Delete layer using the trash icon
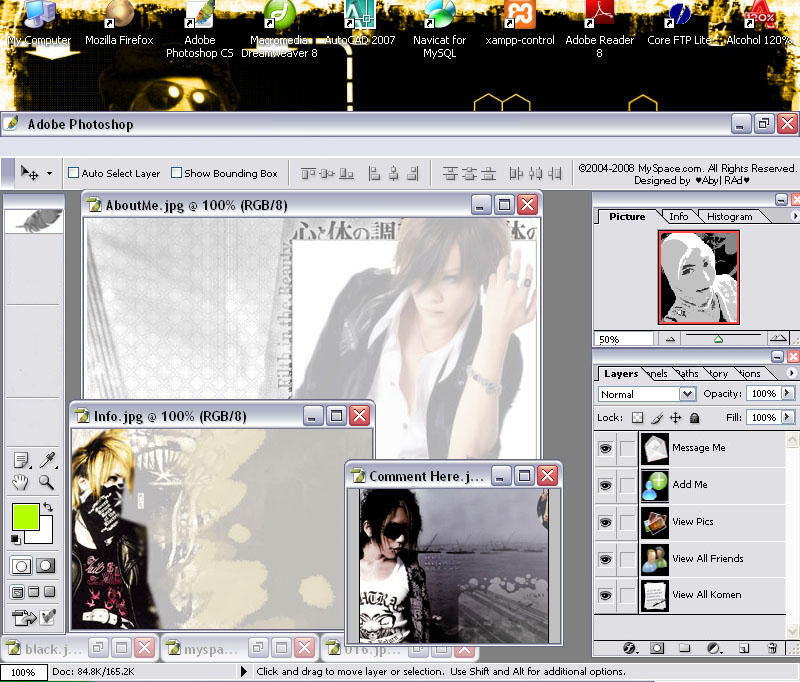This screenshot has width=800, height=682. tap(772, 647)
